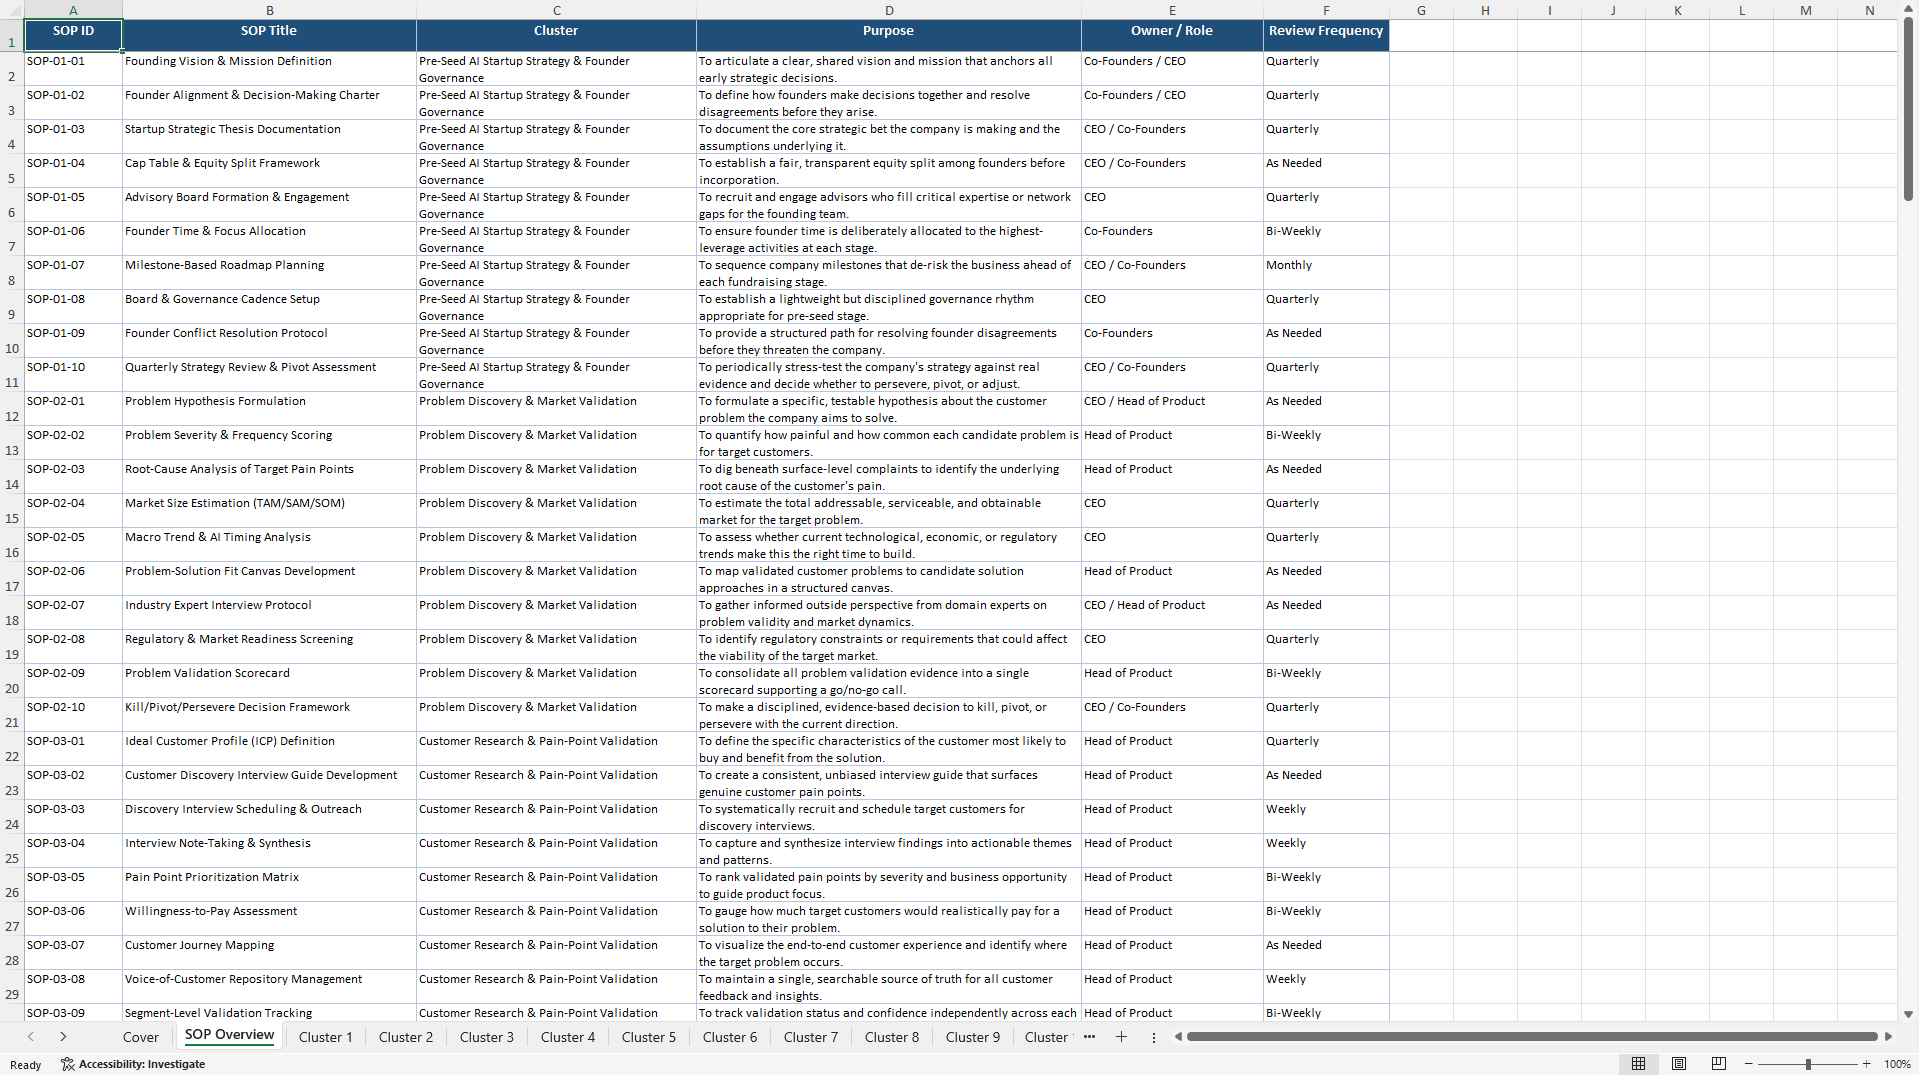1919x1075 pixels.
Task: Open the Cluster 7 sheet tab
Action: tap(811, 1037)
